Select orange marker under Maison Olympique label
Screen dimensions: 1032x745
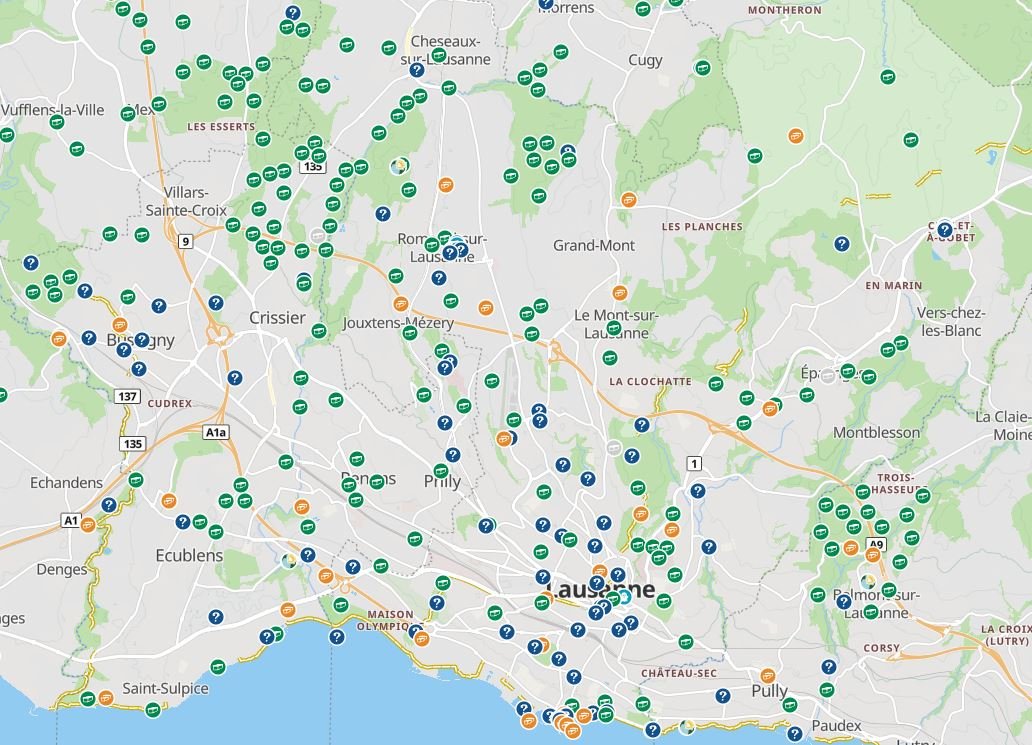(422, 638)
